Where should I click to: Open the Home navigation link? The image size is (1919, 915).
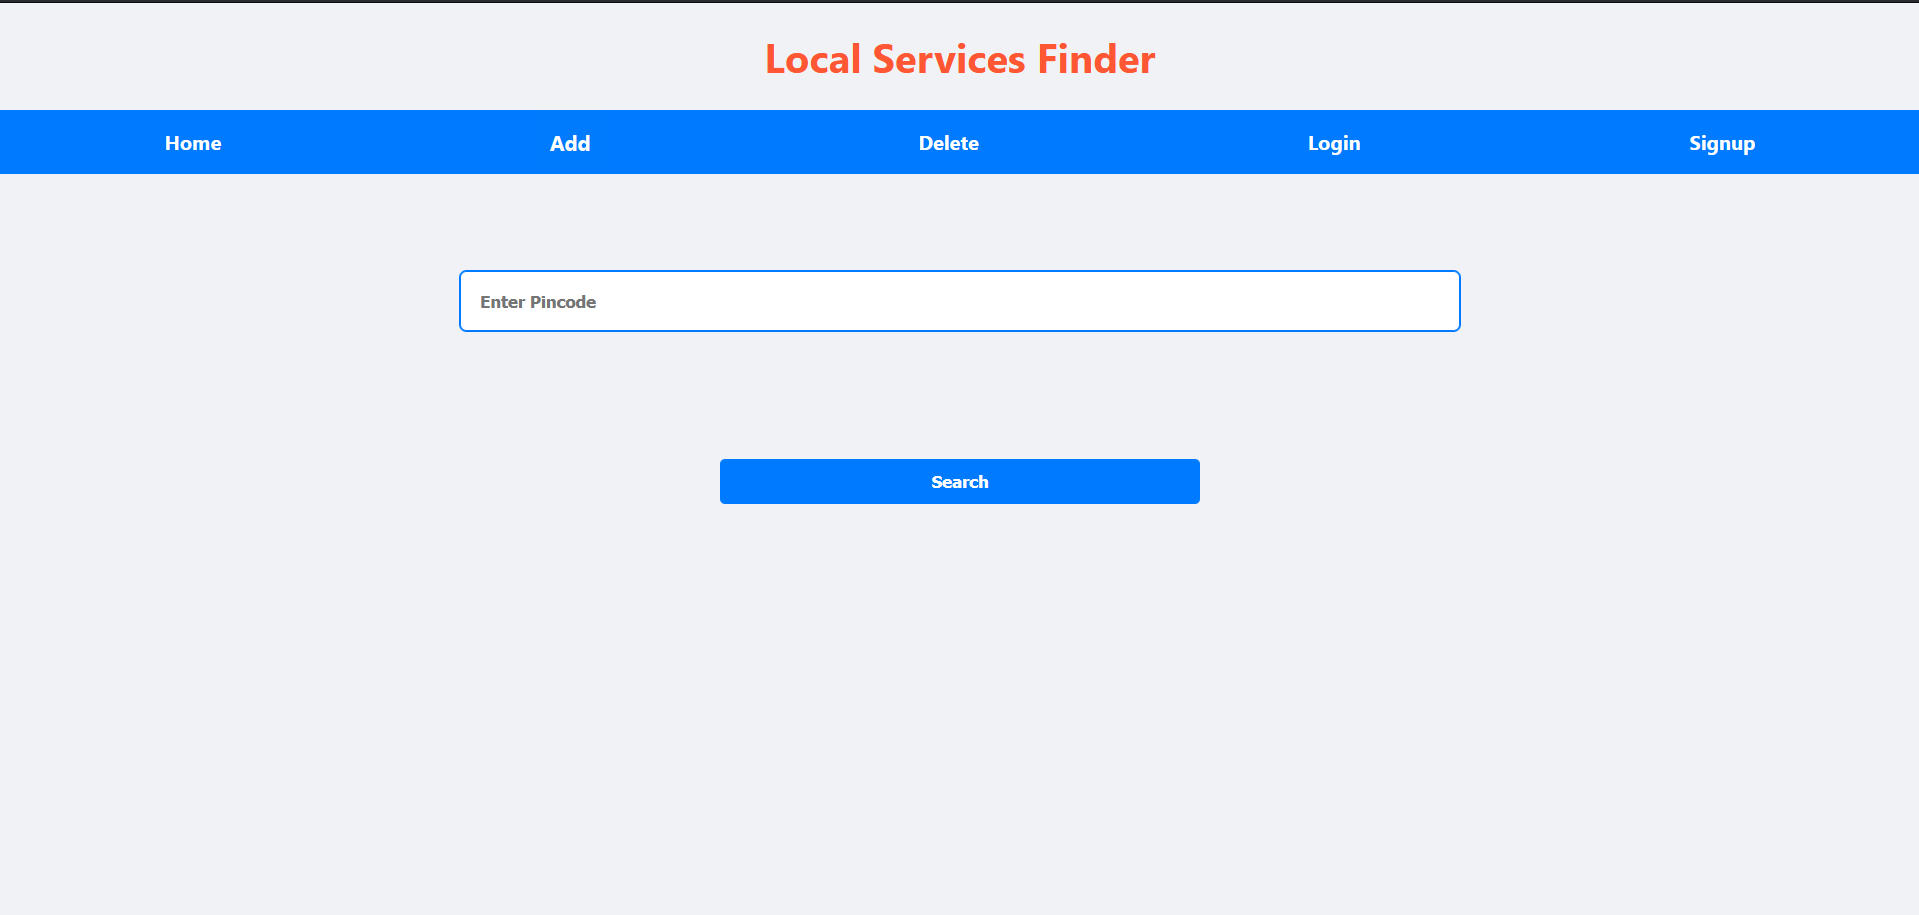(x=193, y=143)
